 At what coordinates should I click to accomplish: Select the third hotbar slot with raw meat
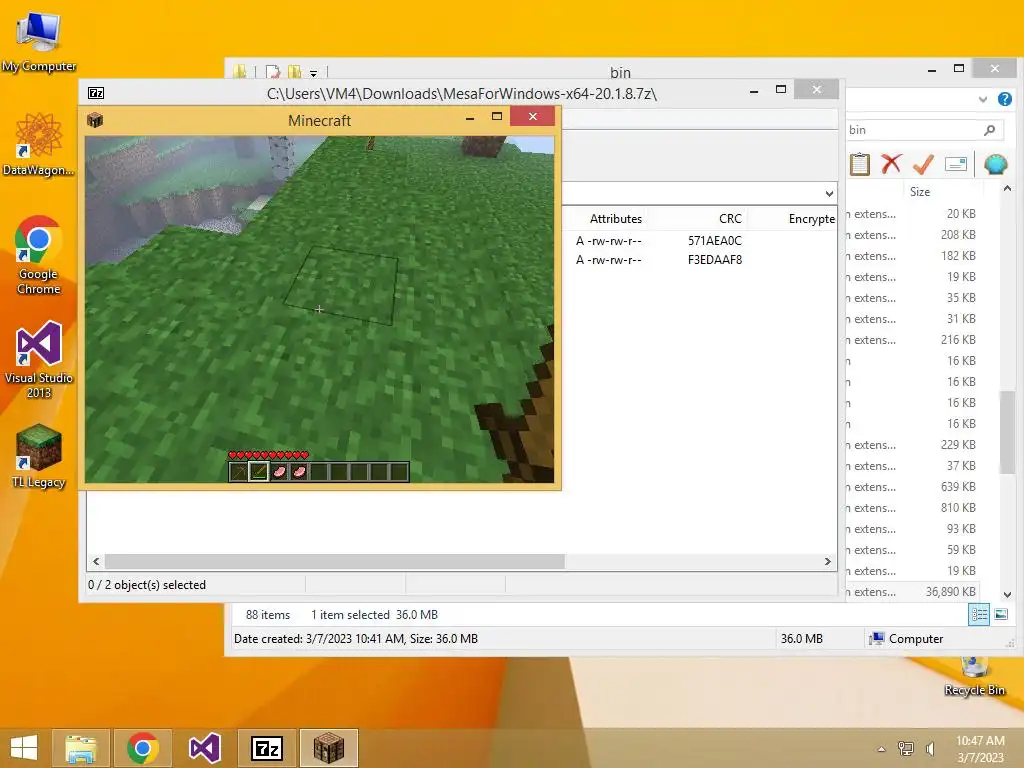[x=279, y=472]
